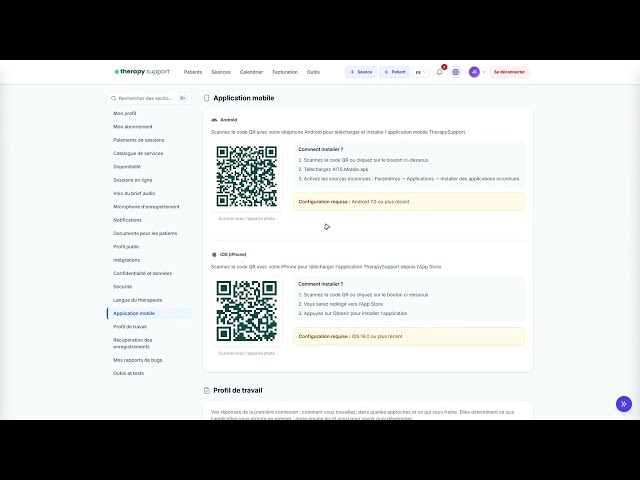Open Documents pour les patients

145,233
